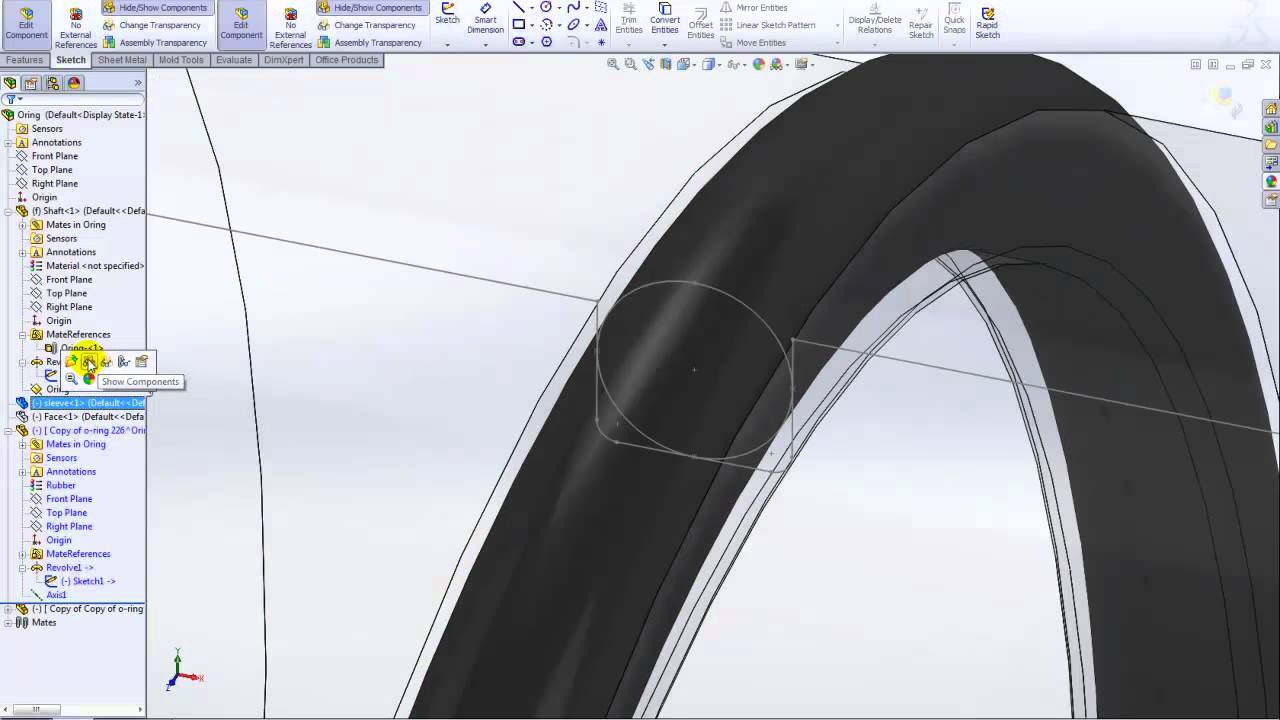Click Show Components in context toolbar
The width and height of the screenshot is (1280, 720).
[89, 362]
